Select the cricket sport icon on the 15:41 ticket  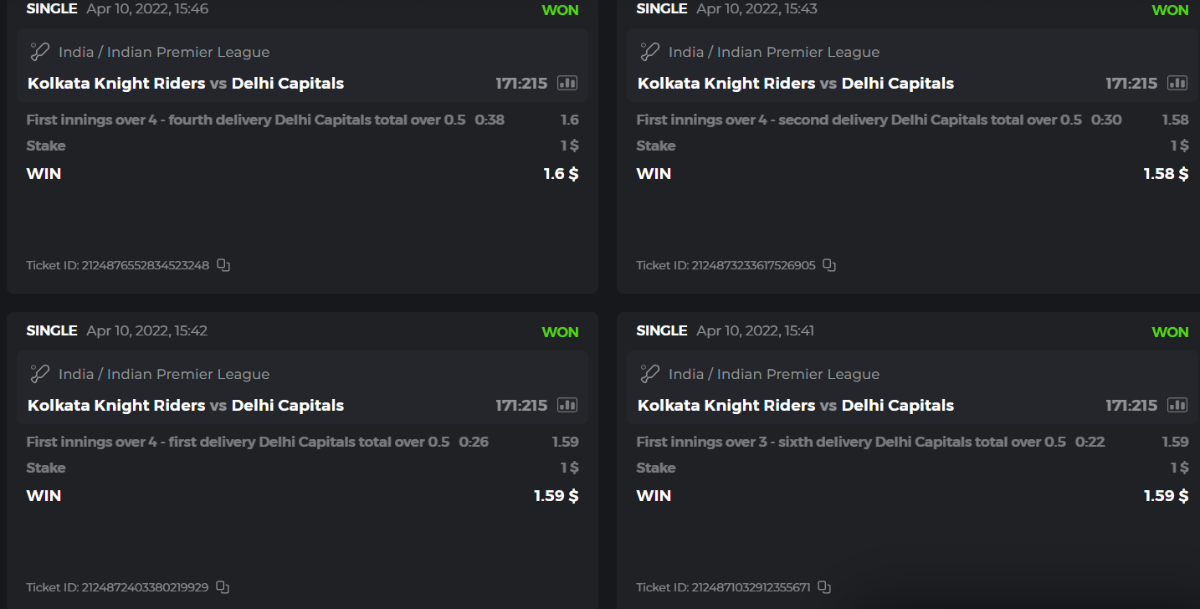click(649, 374)
